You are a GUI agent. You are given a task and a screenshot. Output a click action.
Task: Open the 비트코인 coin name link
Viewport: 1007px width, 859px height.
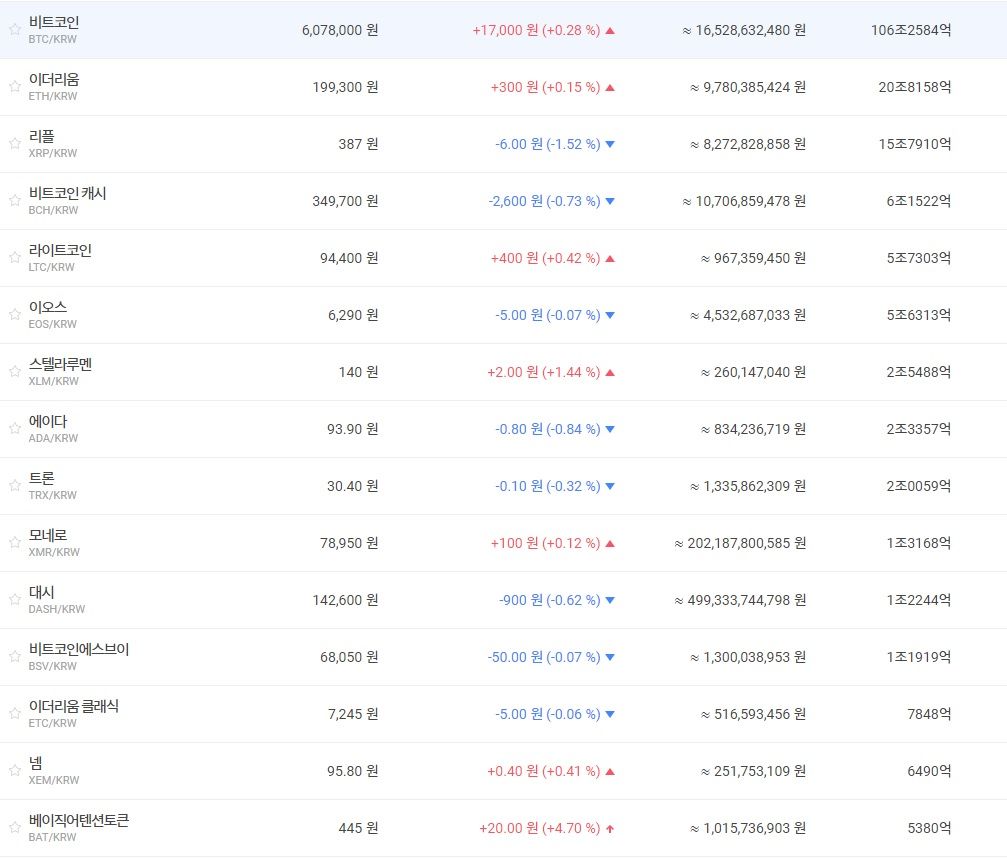pyautogui.click(x=54, y=22)
